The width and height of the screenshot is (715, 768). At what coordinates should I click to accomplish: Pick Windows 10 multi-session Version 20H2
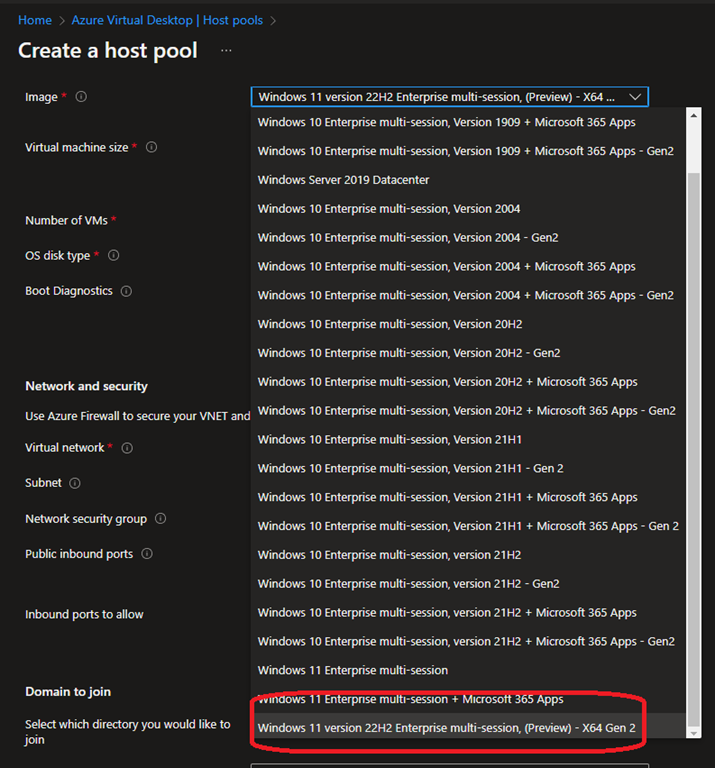(389, 324)
